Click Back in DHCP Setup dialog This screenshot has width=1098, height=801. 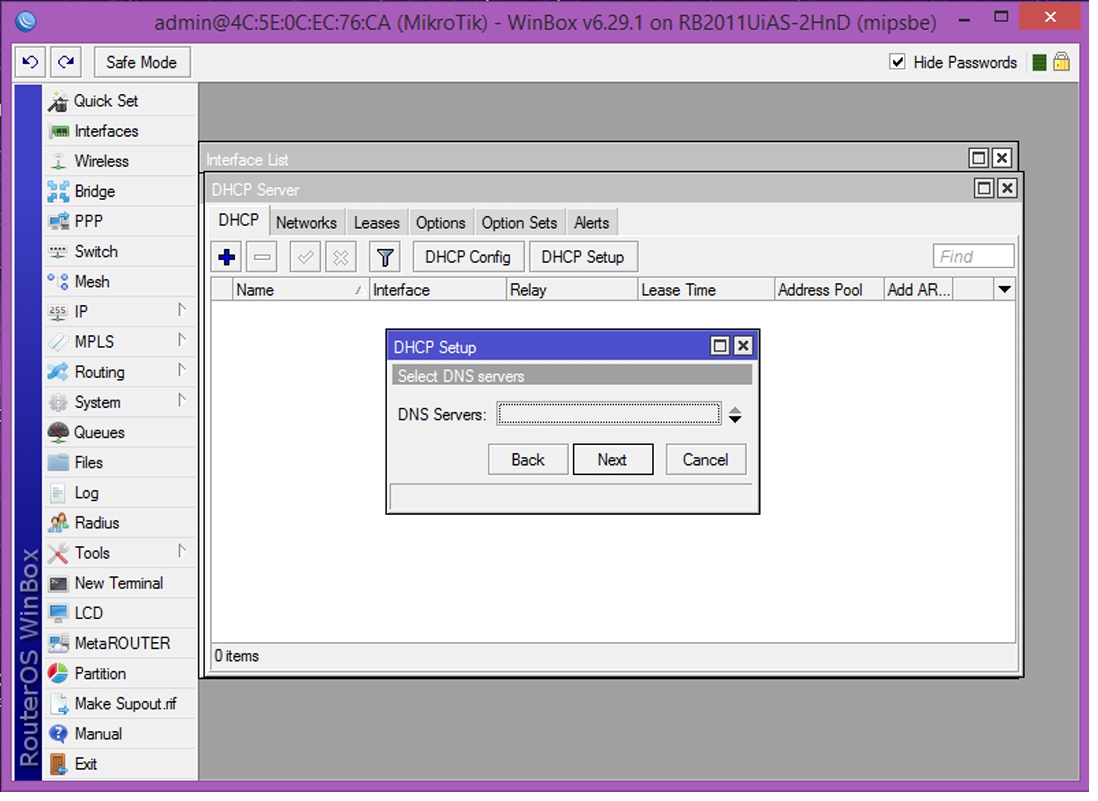(528, 459)
